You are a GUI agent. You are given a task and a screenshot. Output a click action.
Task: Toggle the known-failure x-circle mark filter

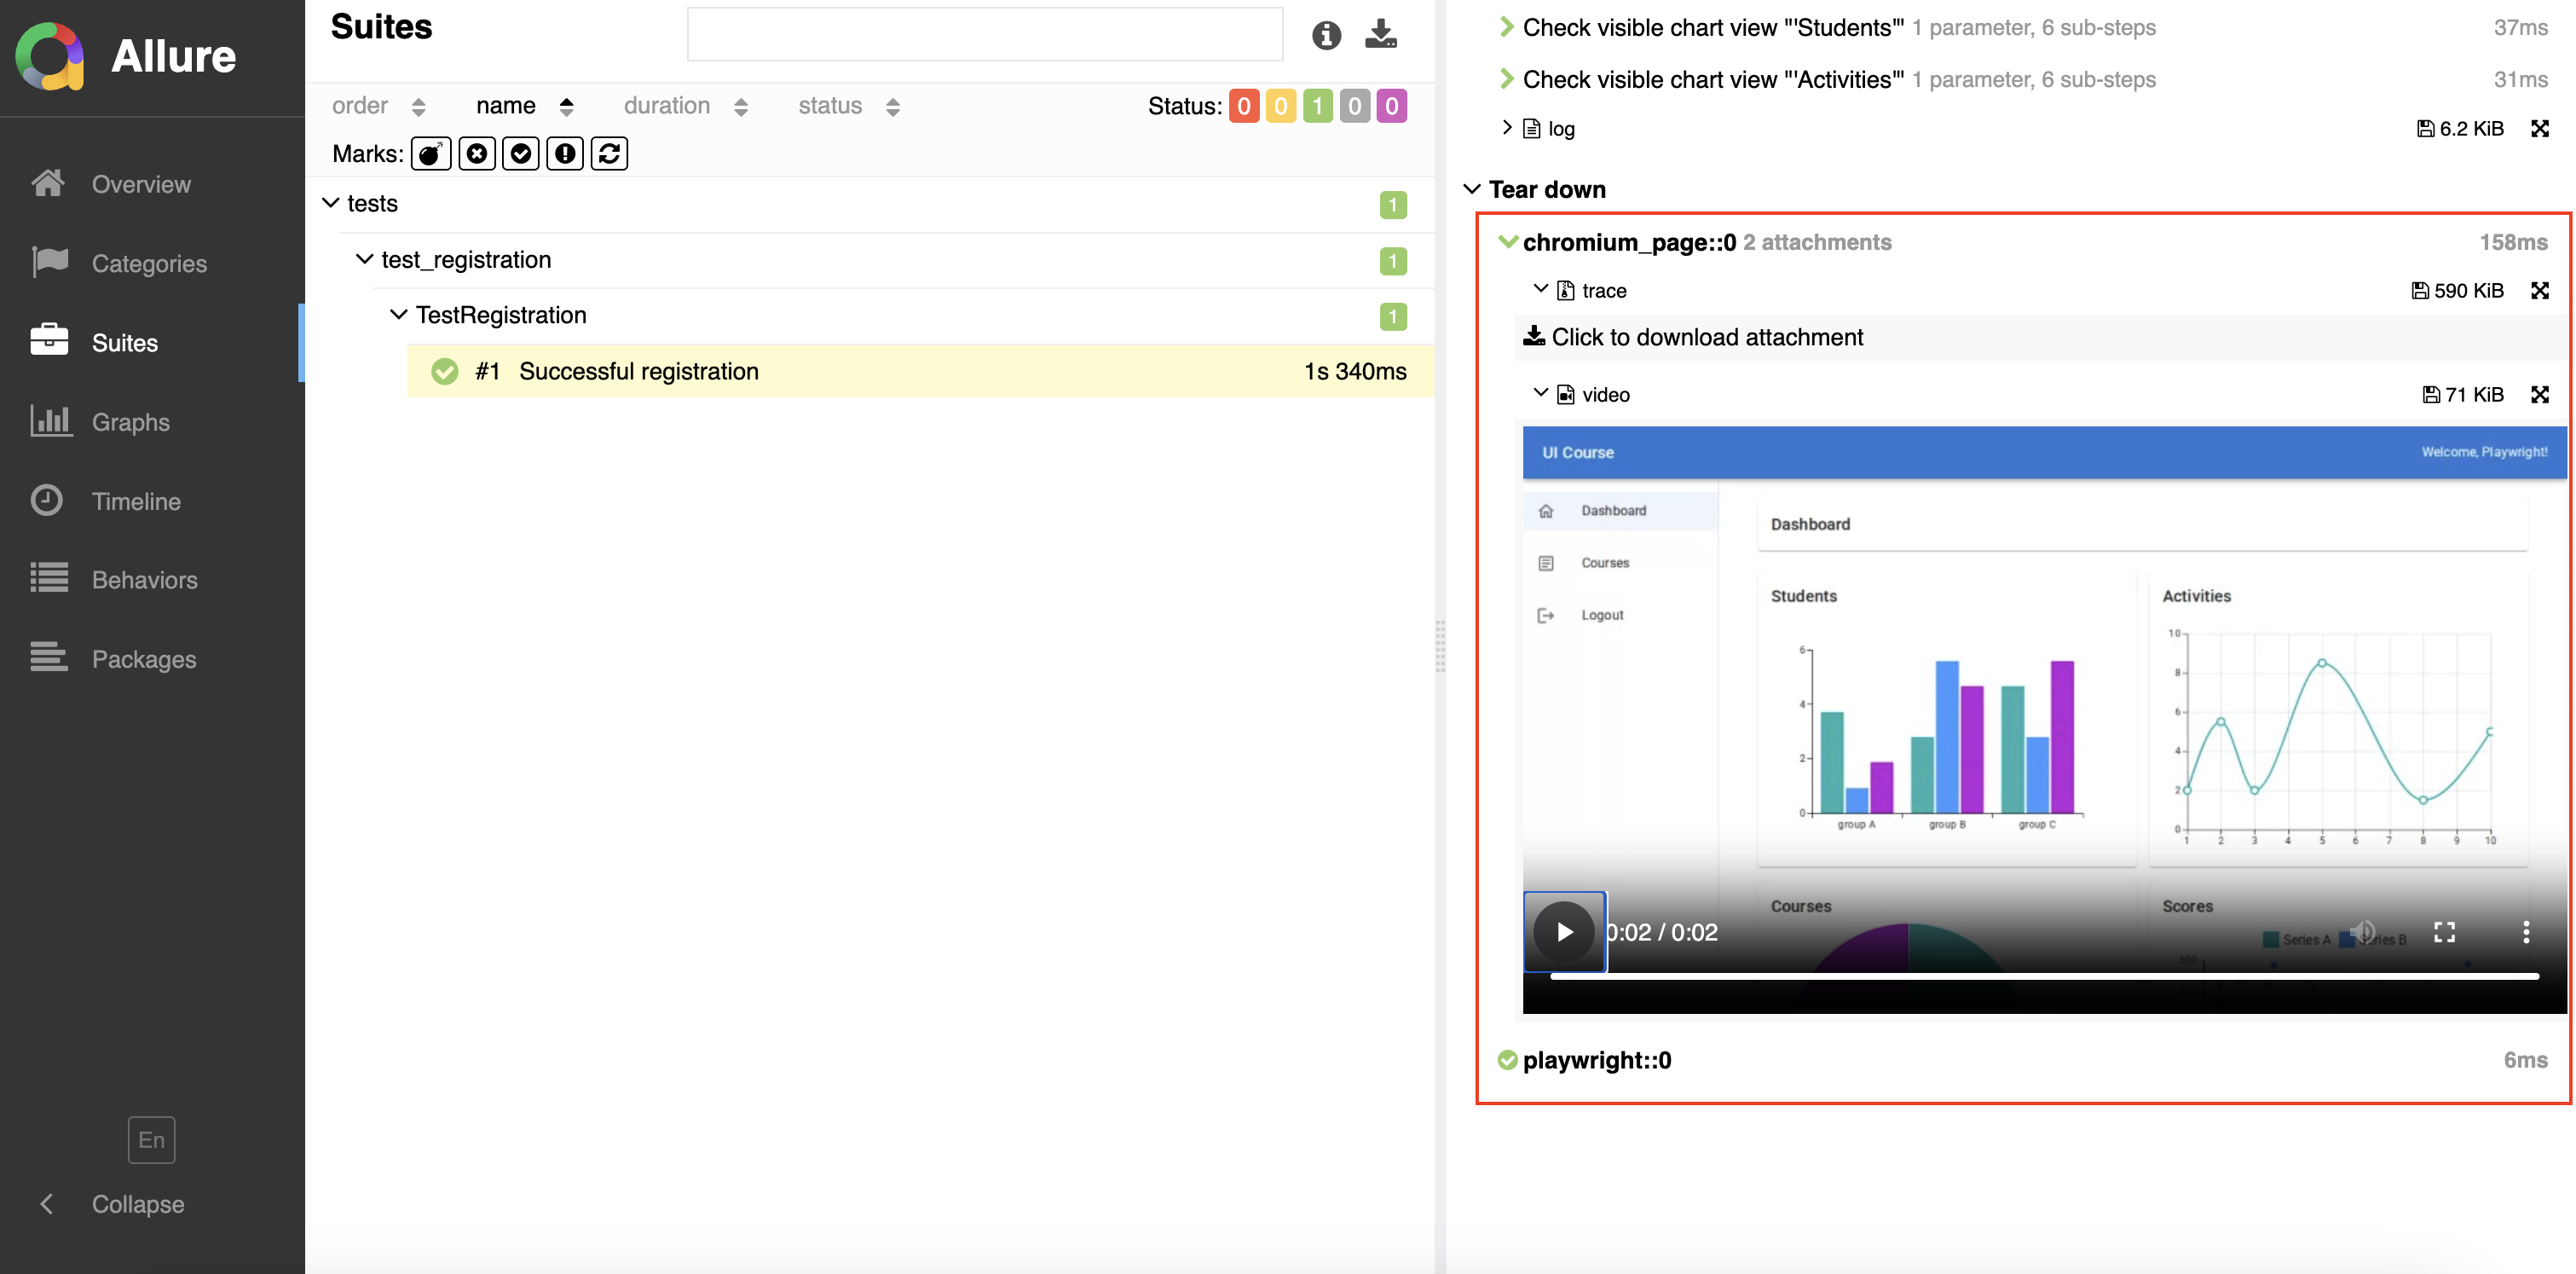pyautogui.click(x=477, y=154)
